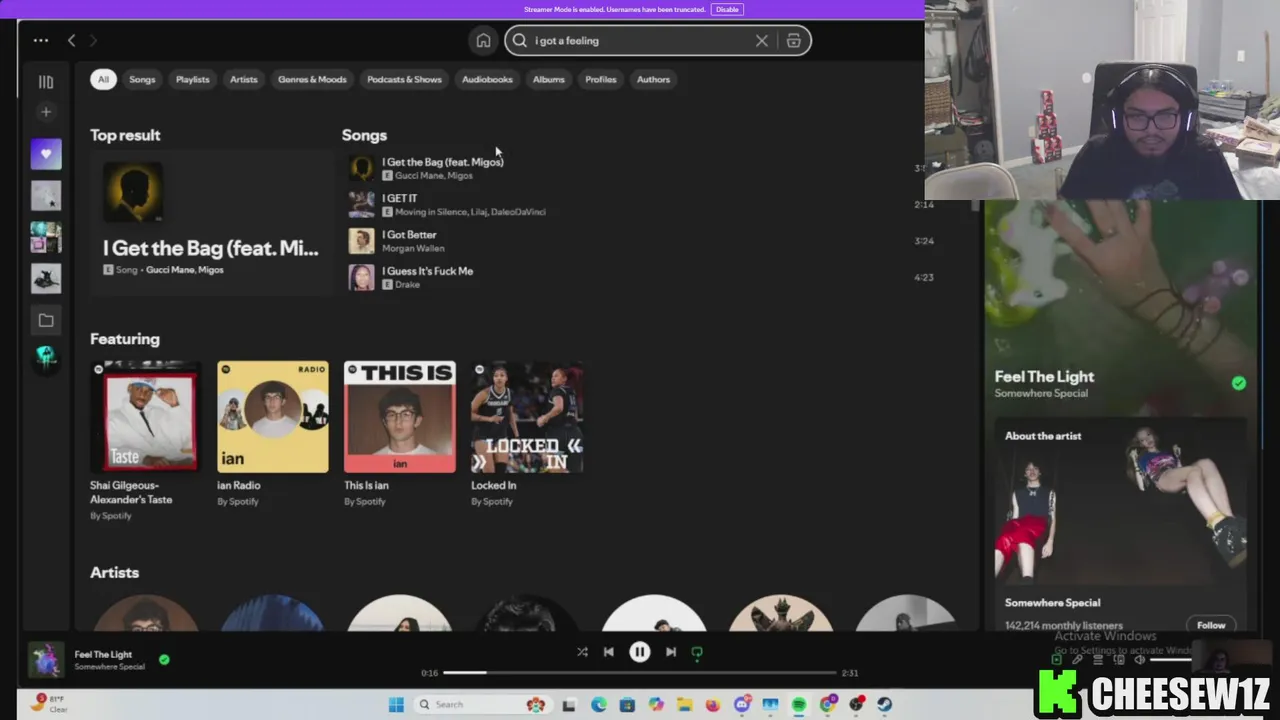This screenshot has height=720, width=1280.
Task: Open Gucci Mane, Migos link in top result
Action: point(184,270)
